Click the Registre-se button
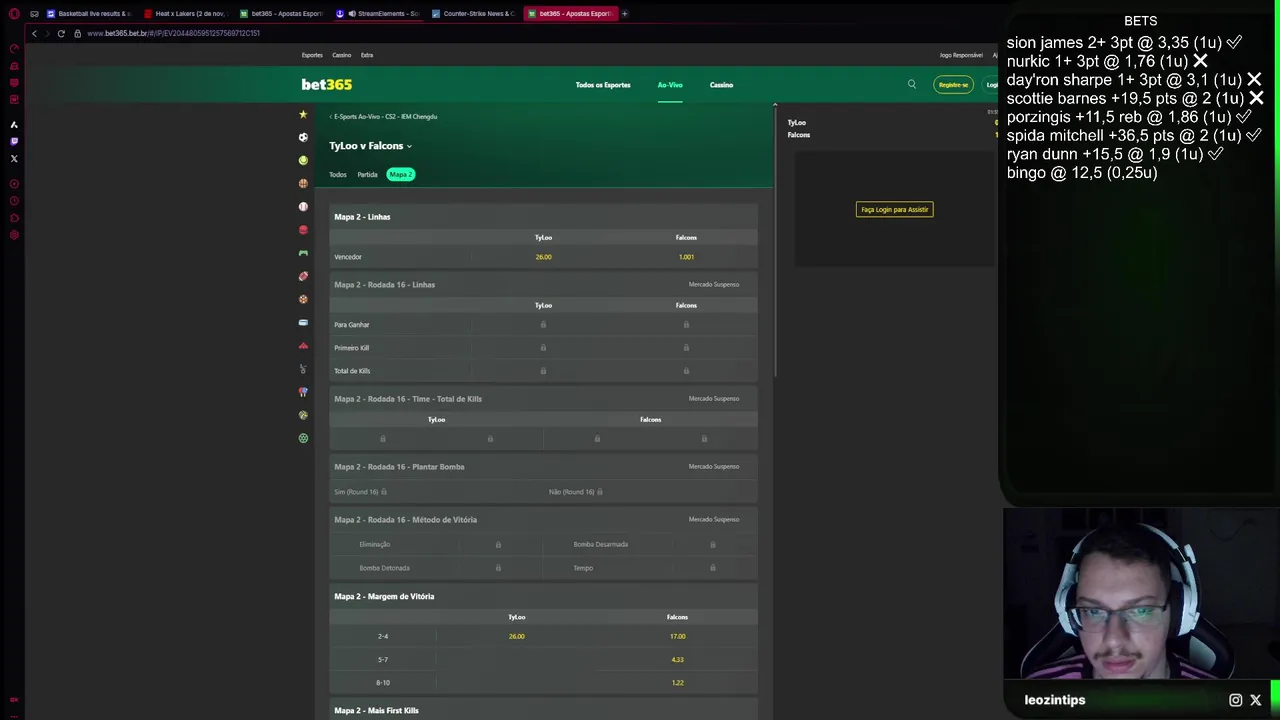Image resolution: width=1280 pixels, height=720 pixels. (x=953, y=85)
